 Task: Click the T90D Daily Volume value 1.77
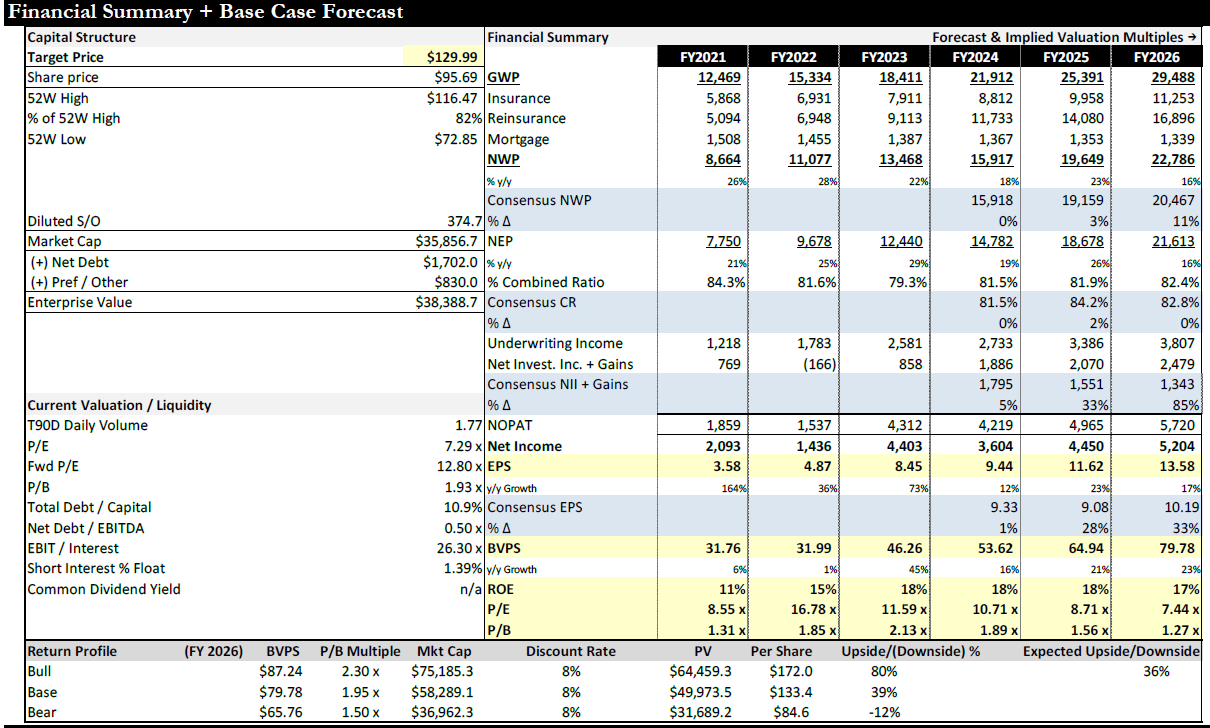tap(470, 425)
